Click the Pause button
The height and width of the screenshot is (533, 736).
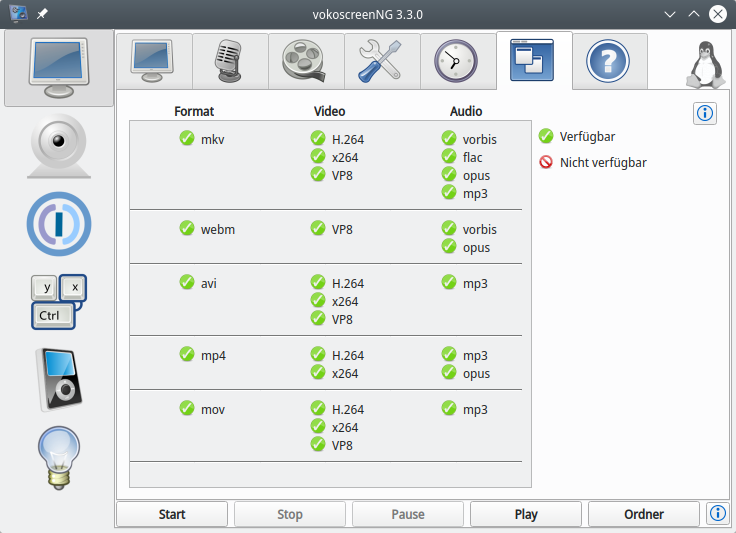[x=408, y=514]
